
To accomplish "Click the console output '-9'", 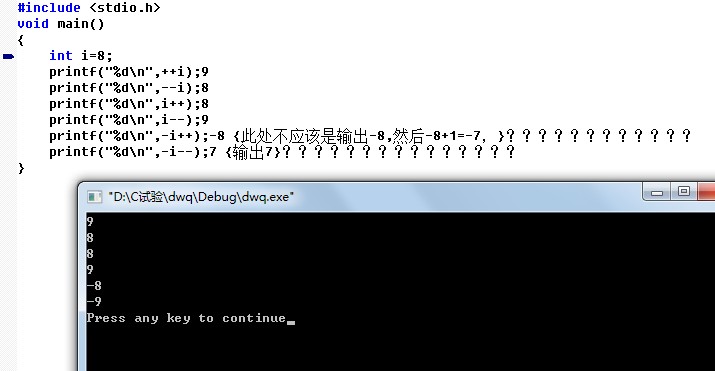I will 94,301.
